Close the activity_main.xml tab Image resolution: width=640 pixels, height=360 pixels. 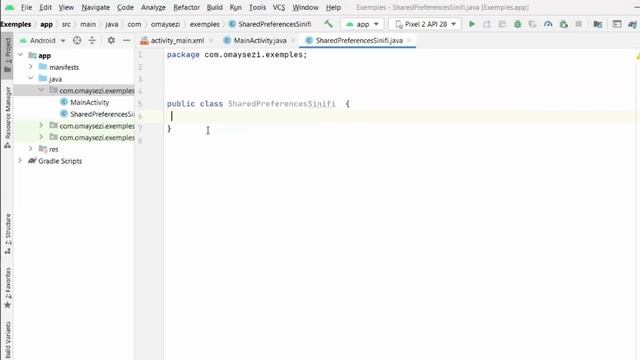pyautogui.click(x=211, y=40)
